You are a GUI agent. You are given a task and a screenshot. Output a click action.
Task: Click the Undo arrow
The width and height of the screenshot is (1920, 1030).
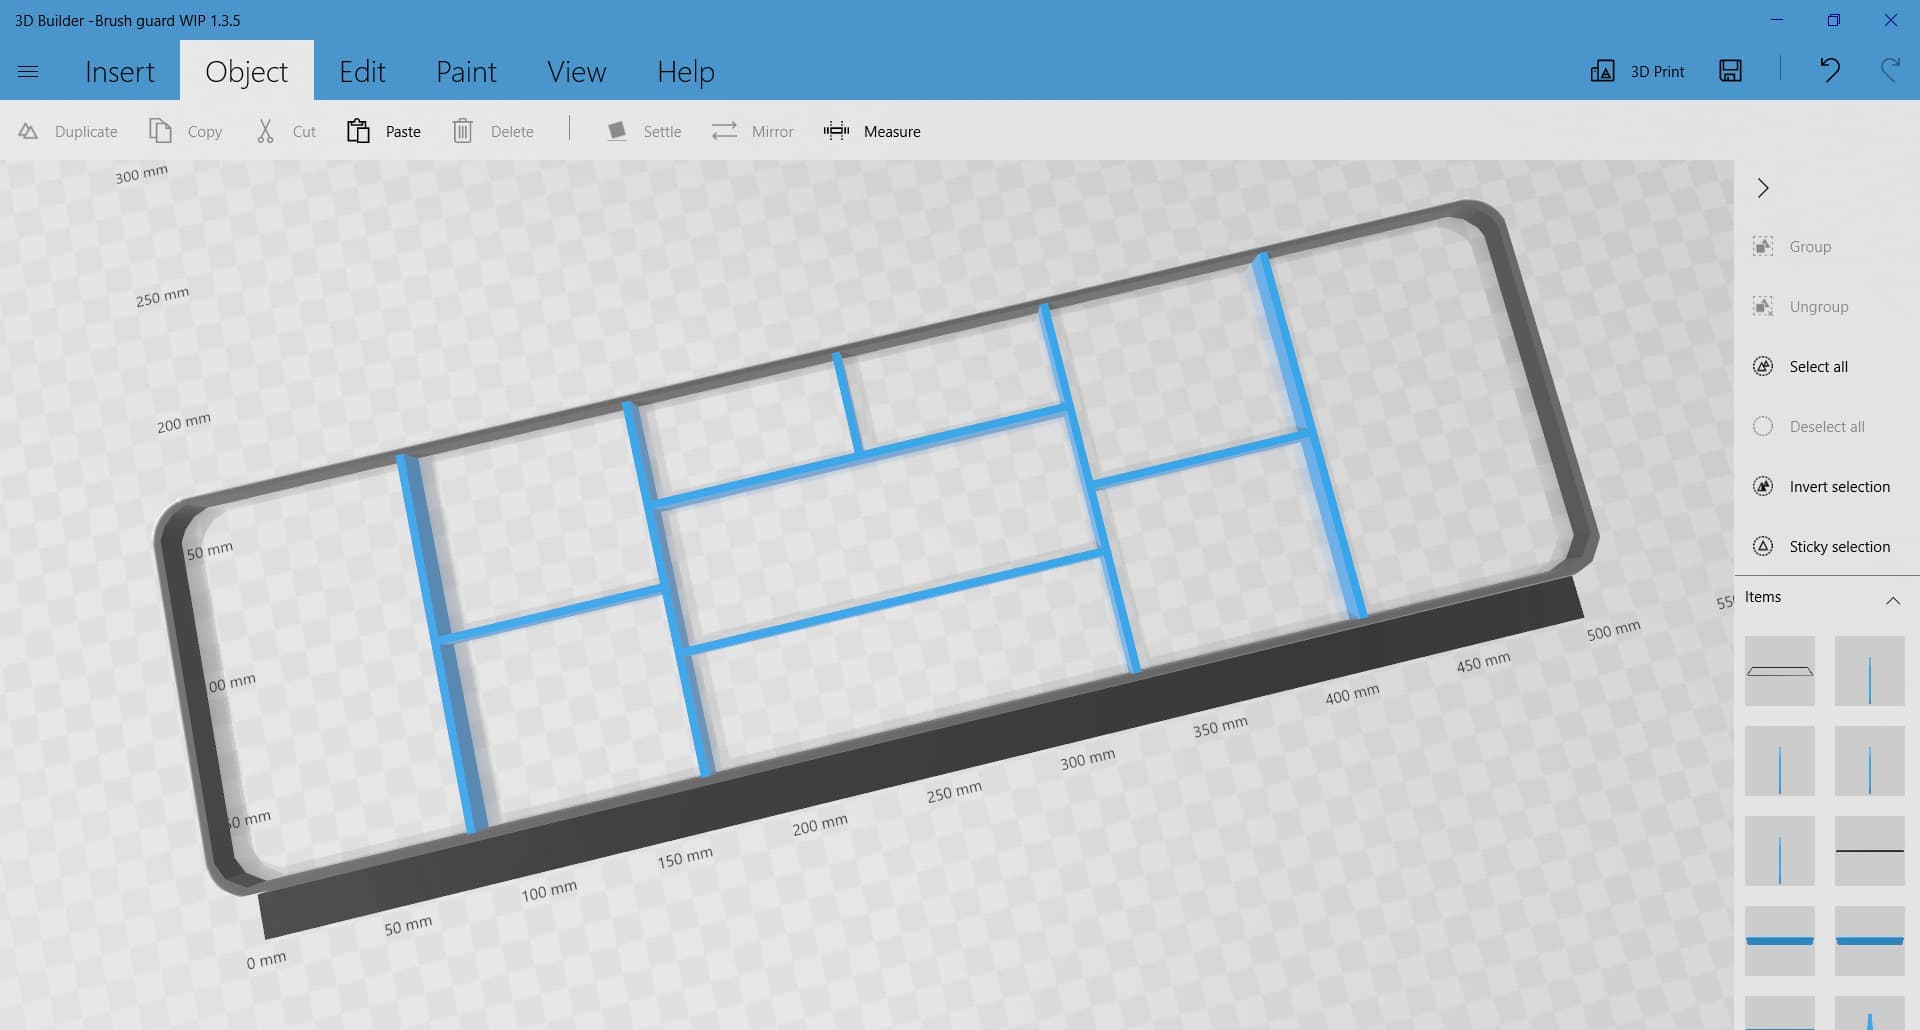pos(1829,70)
